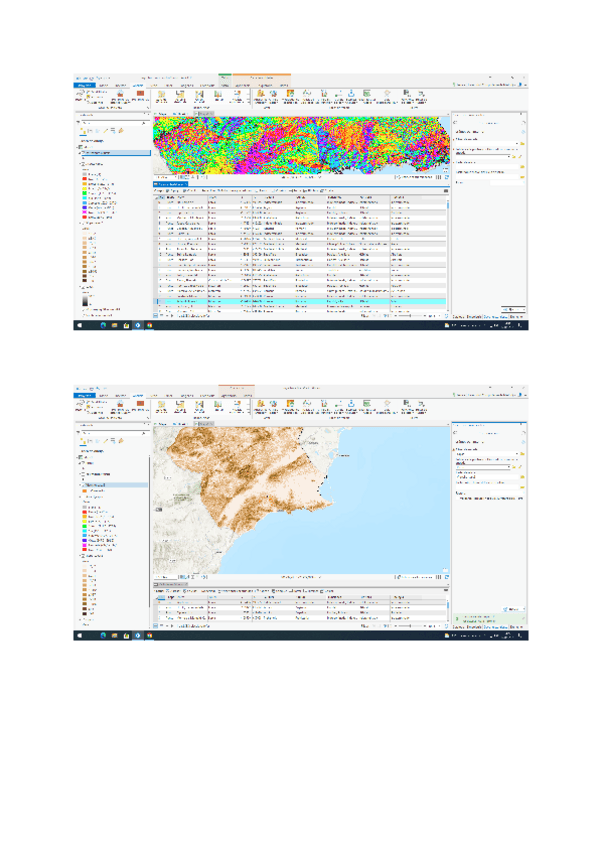This screenshot has height=848, width=600.
Task: Toggle the selected brown raster layer visibility checkbox
Action: point(83,484)
